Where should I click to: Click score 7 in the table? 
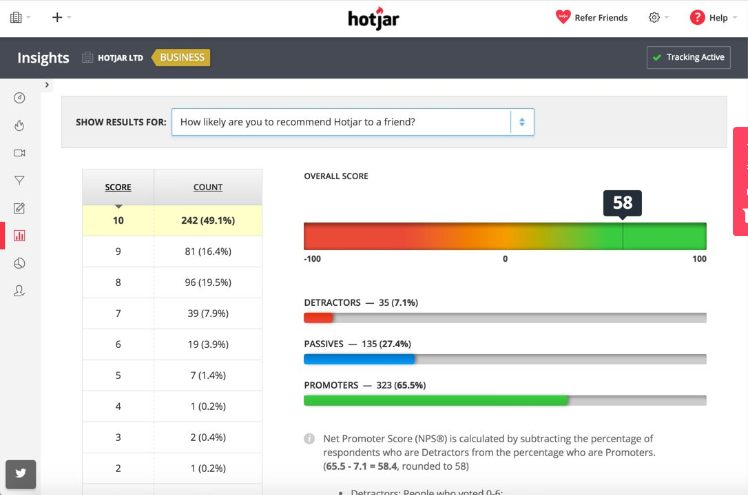[x=118, y=313]
